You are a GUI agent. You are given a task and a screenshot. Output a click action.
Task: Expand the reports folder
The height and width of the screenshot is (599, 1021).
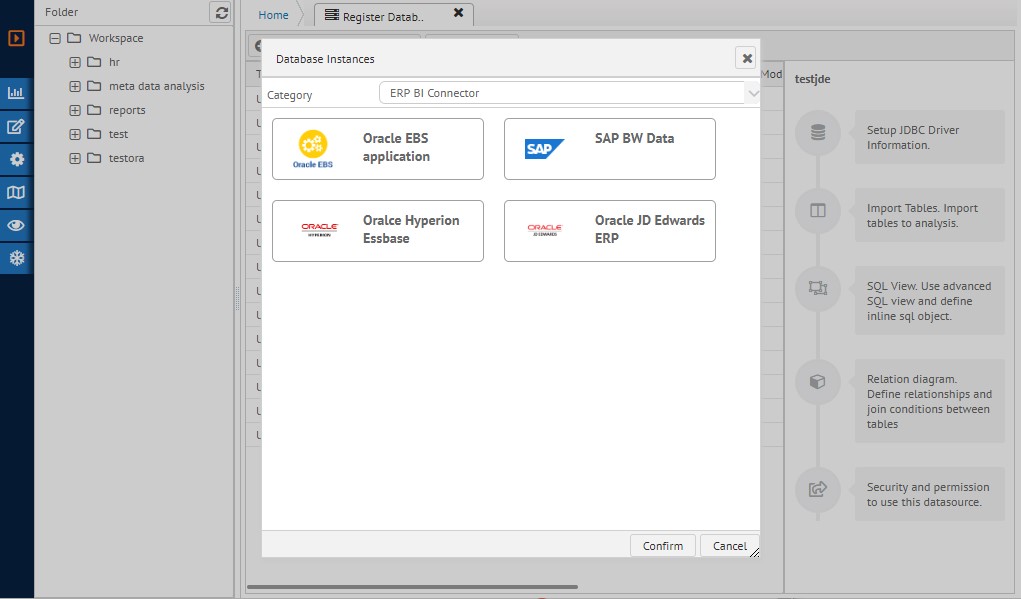click(x=75, y=110)
